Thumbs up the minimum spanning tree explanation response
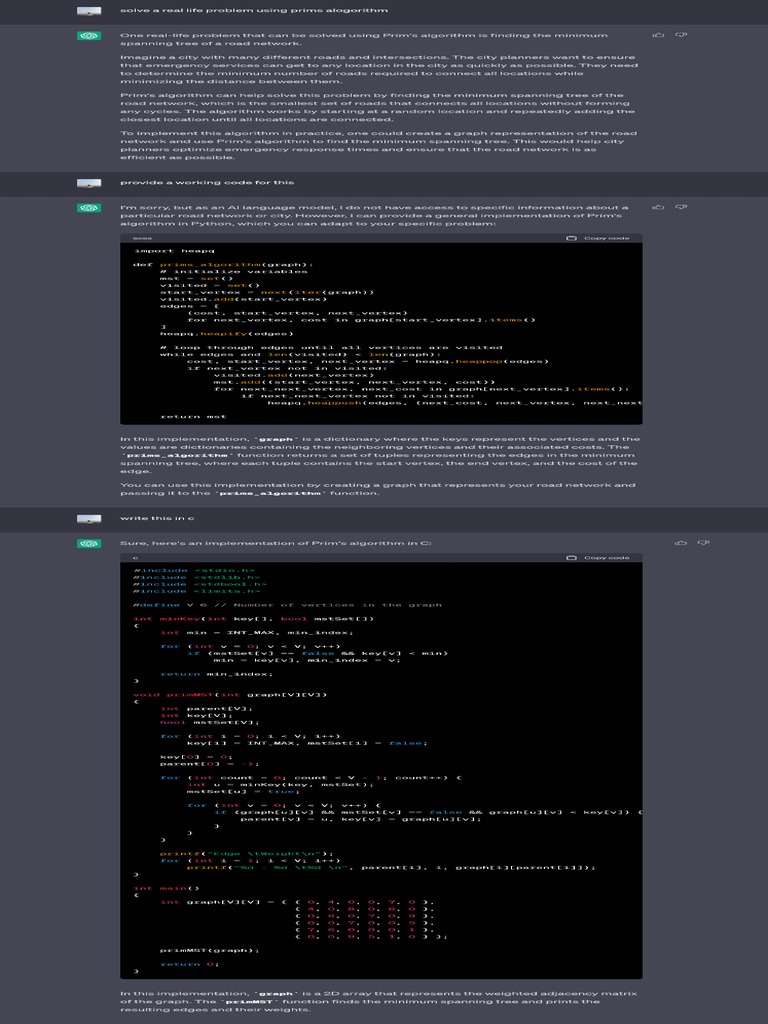 pos(658,35)
